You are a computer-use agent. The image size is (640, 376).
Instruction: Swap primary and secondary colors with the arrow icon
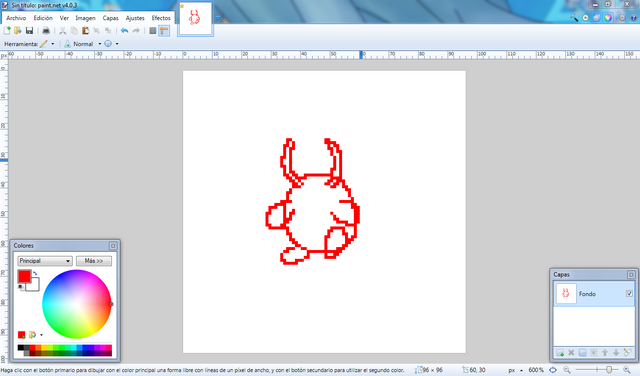[36, 274]
